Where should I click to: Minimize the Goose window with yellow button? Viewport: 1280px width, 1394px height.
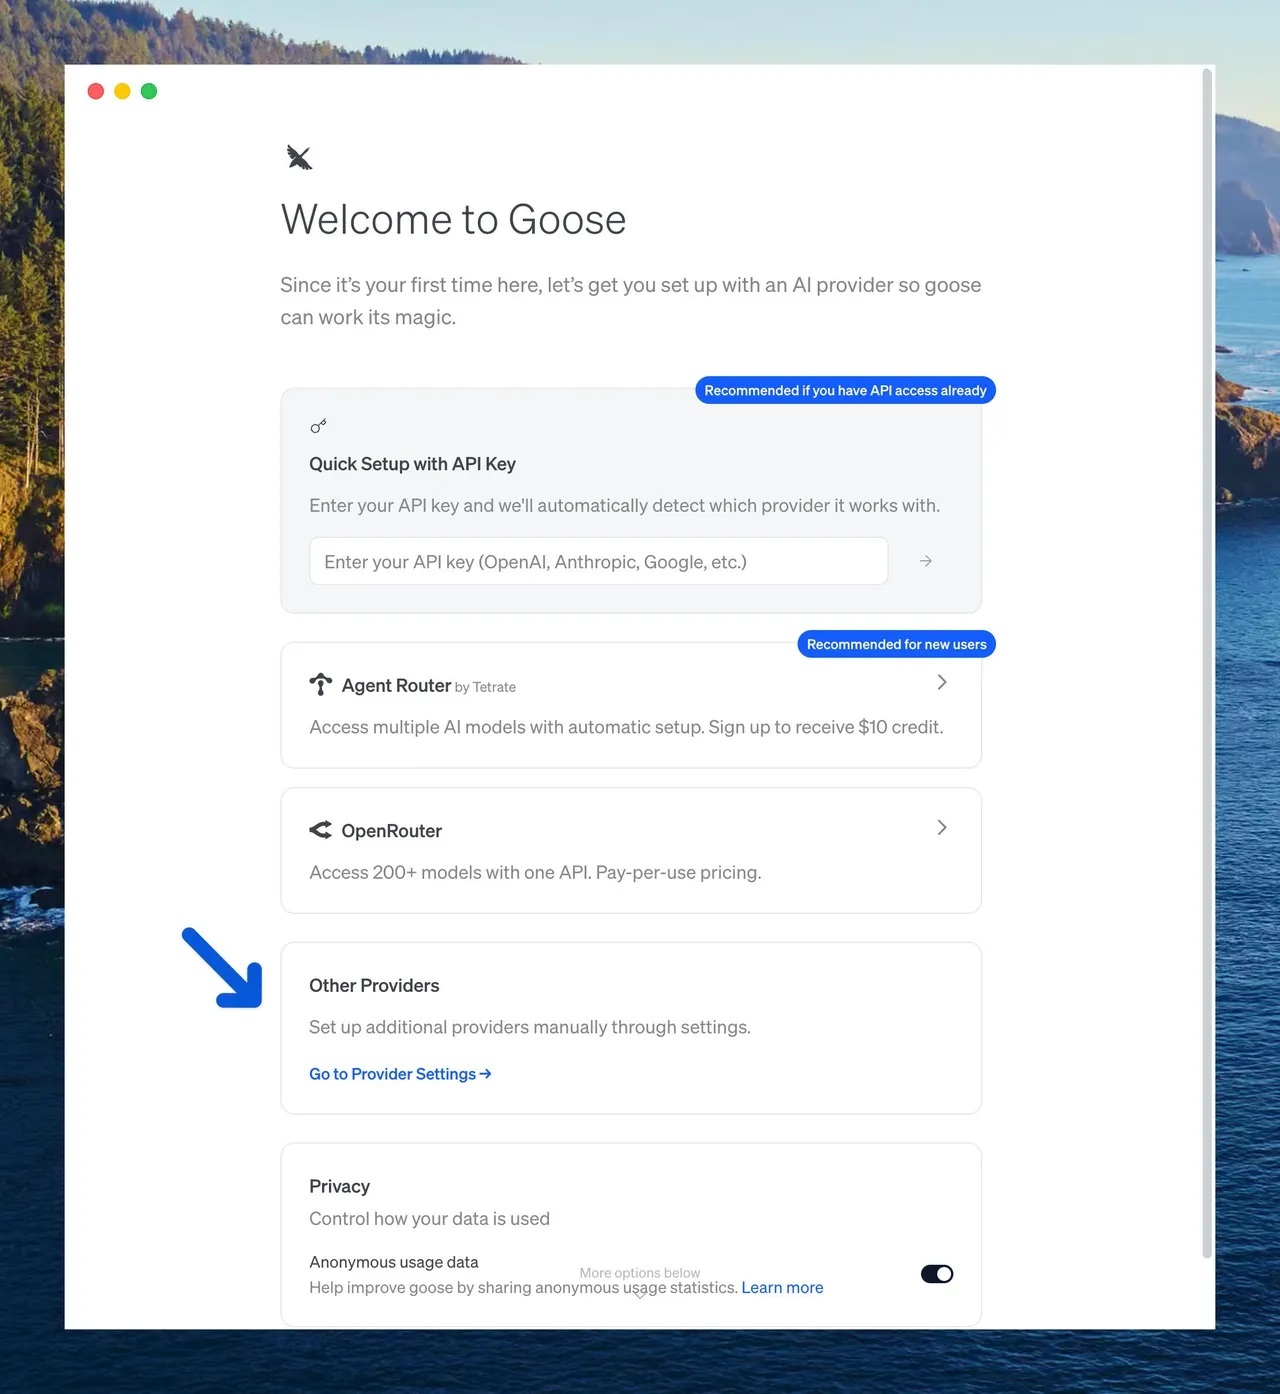(122, 91)
